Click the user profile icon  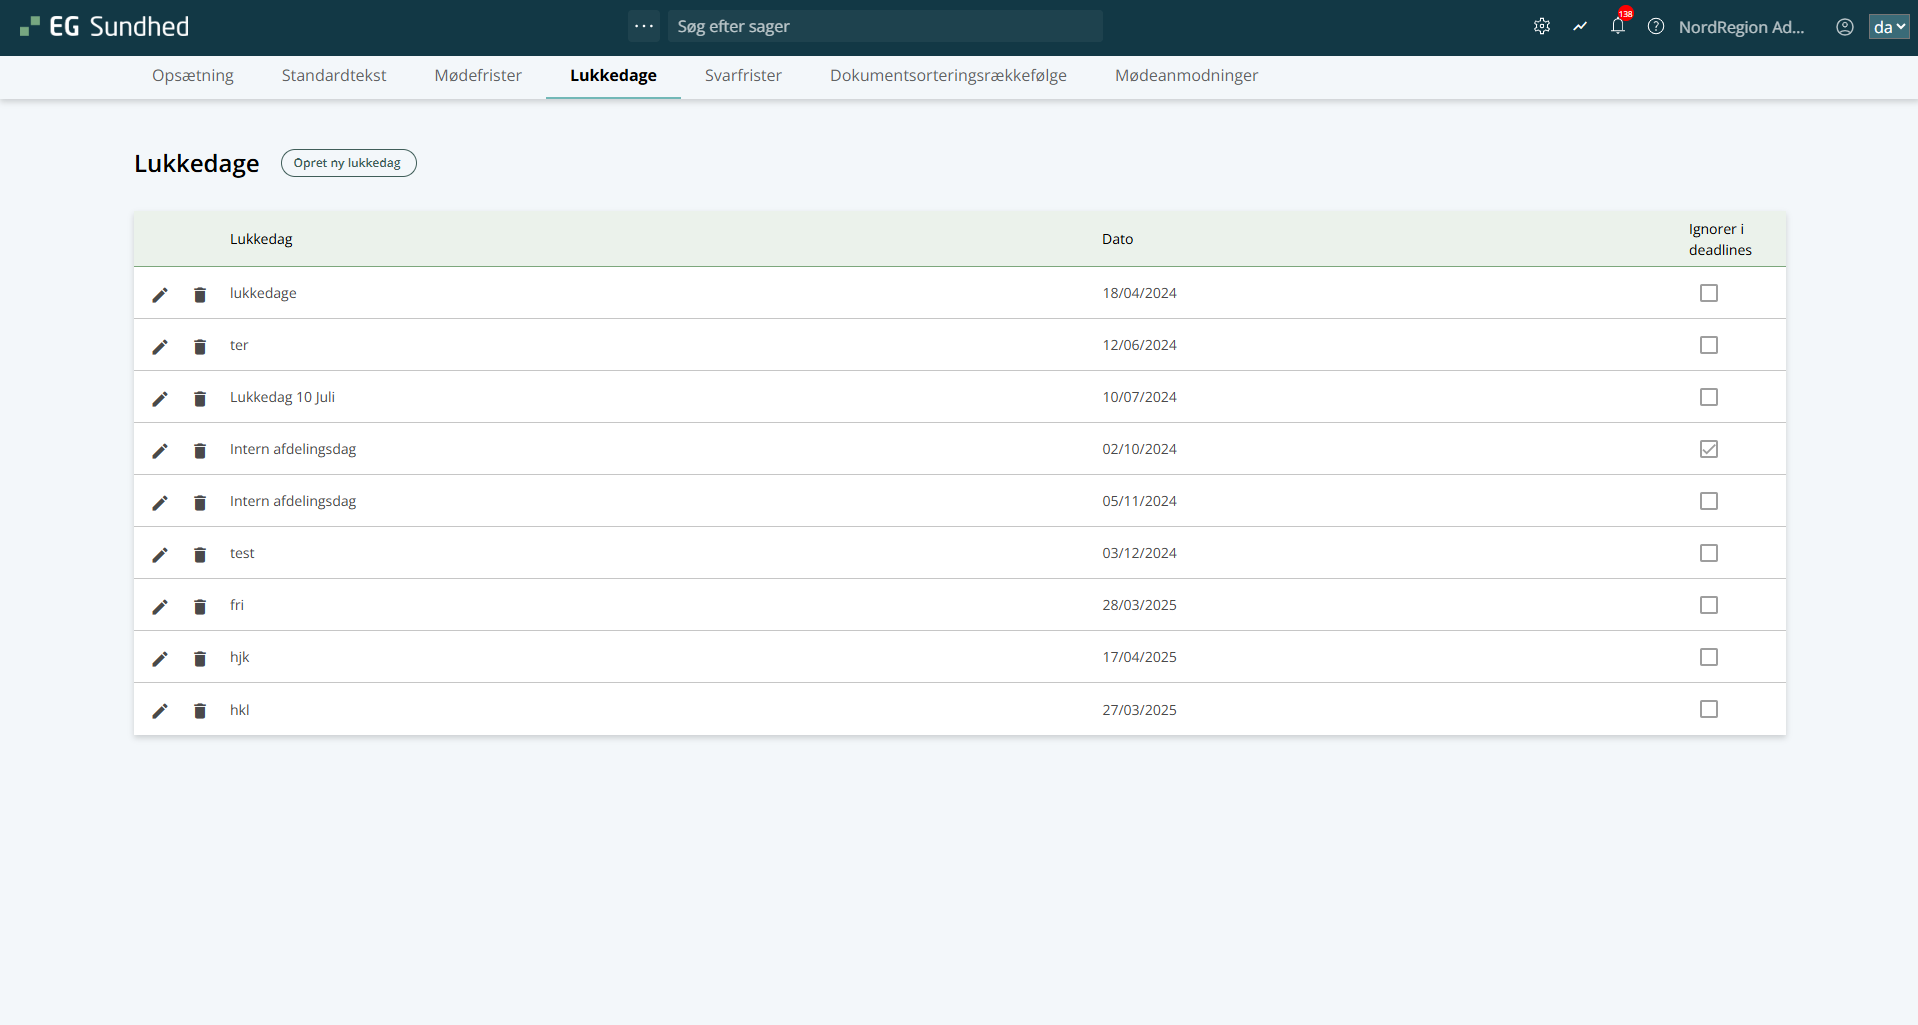coord(1845,27)
